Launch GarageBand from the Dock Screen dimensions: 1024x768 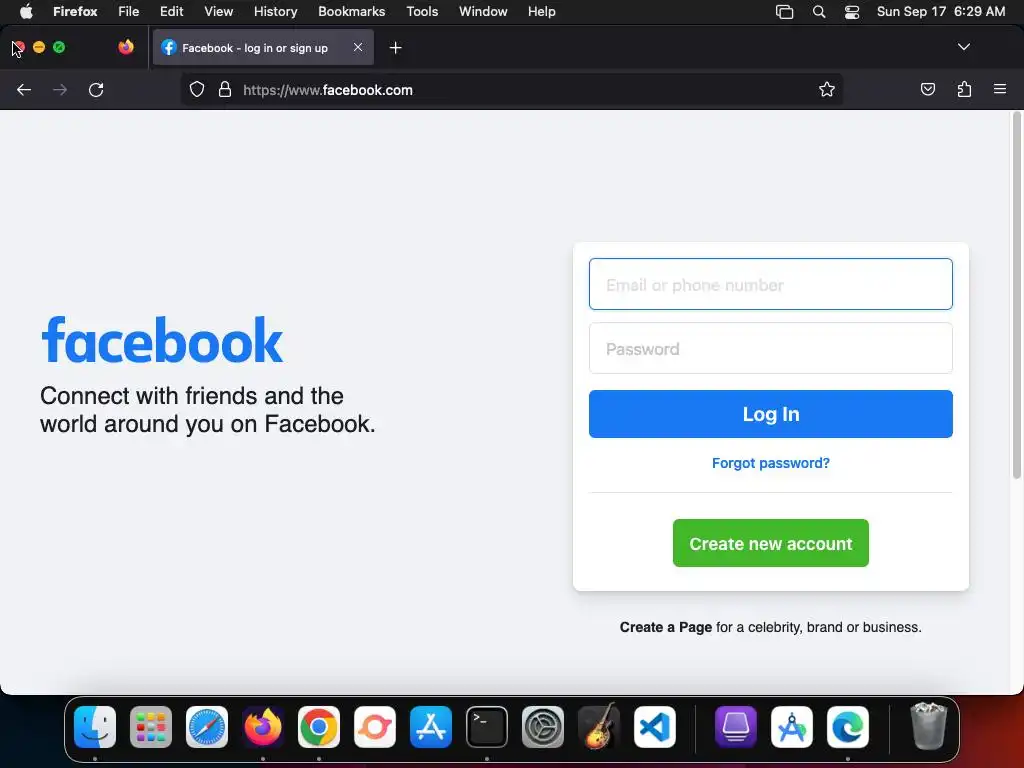pyautogui.click(x=599, y=726)
